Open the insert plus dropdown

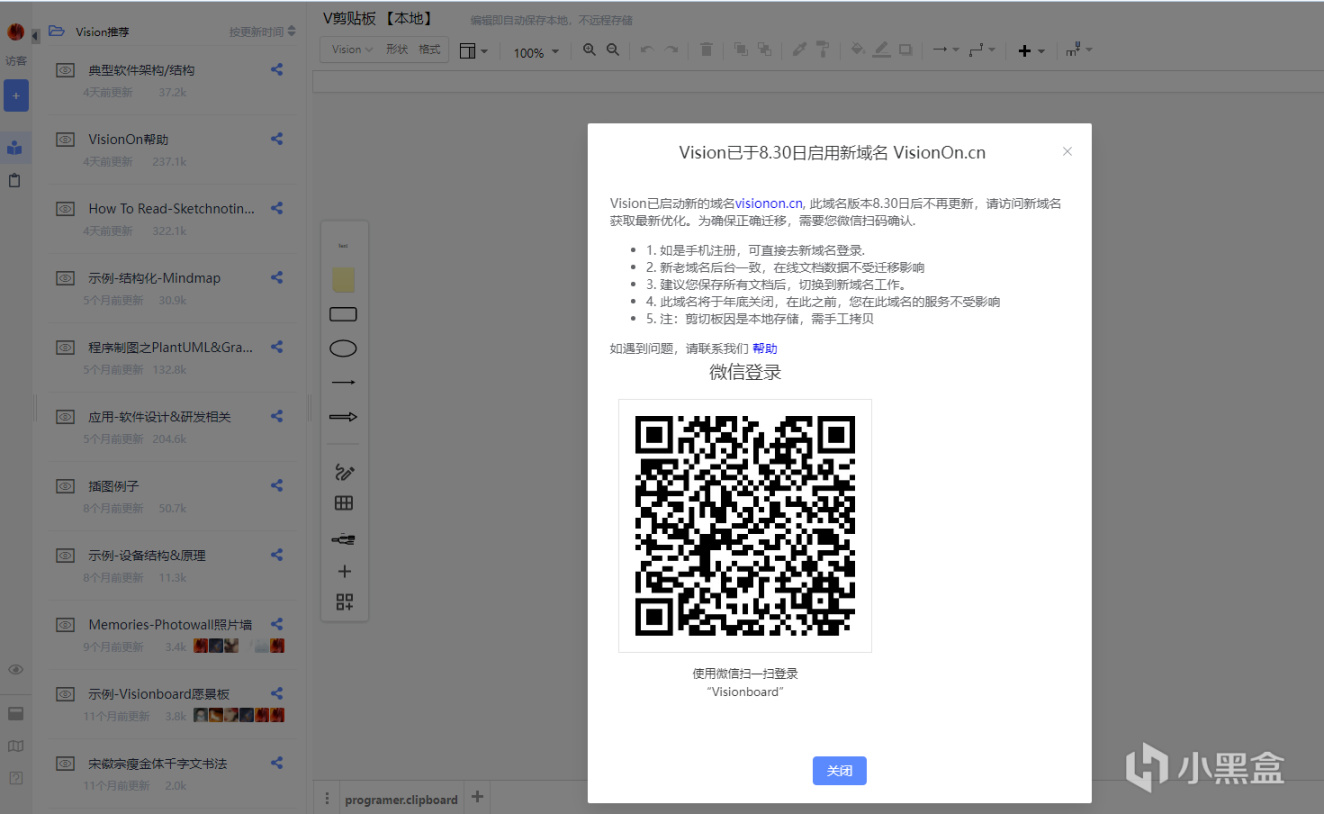point(1030,50)
